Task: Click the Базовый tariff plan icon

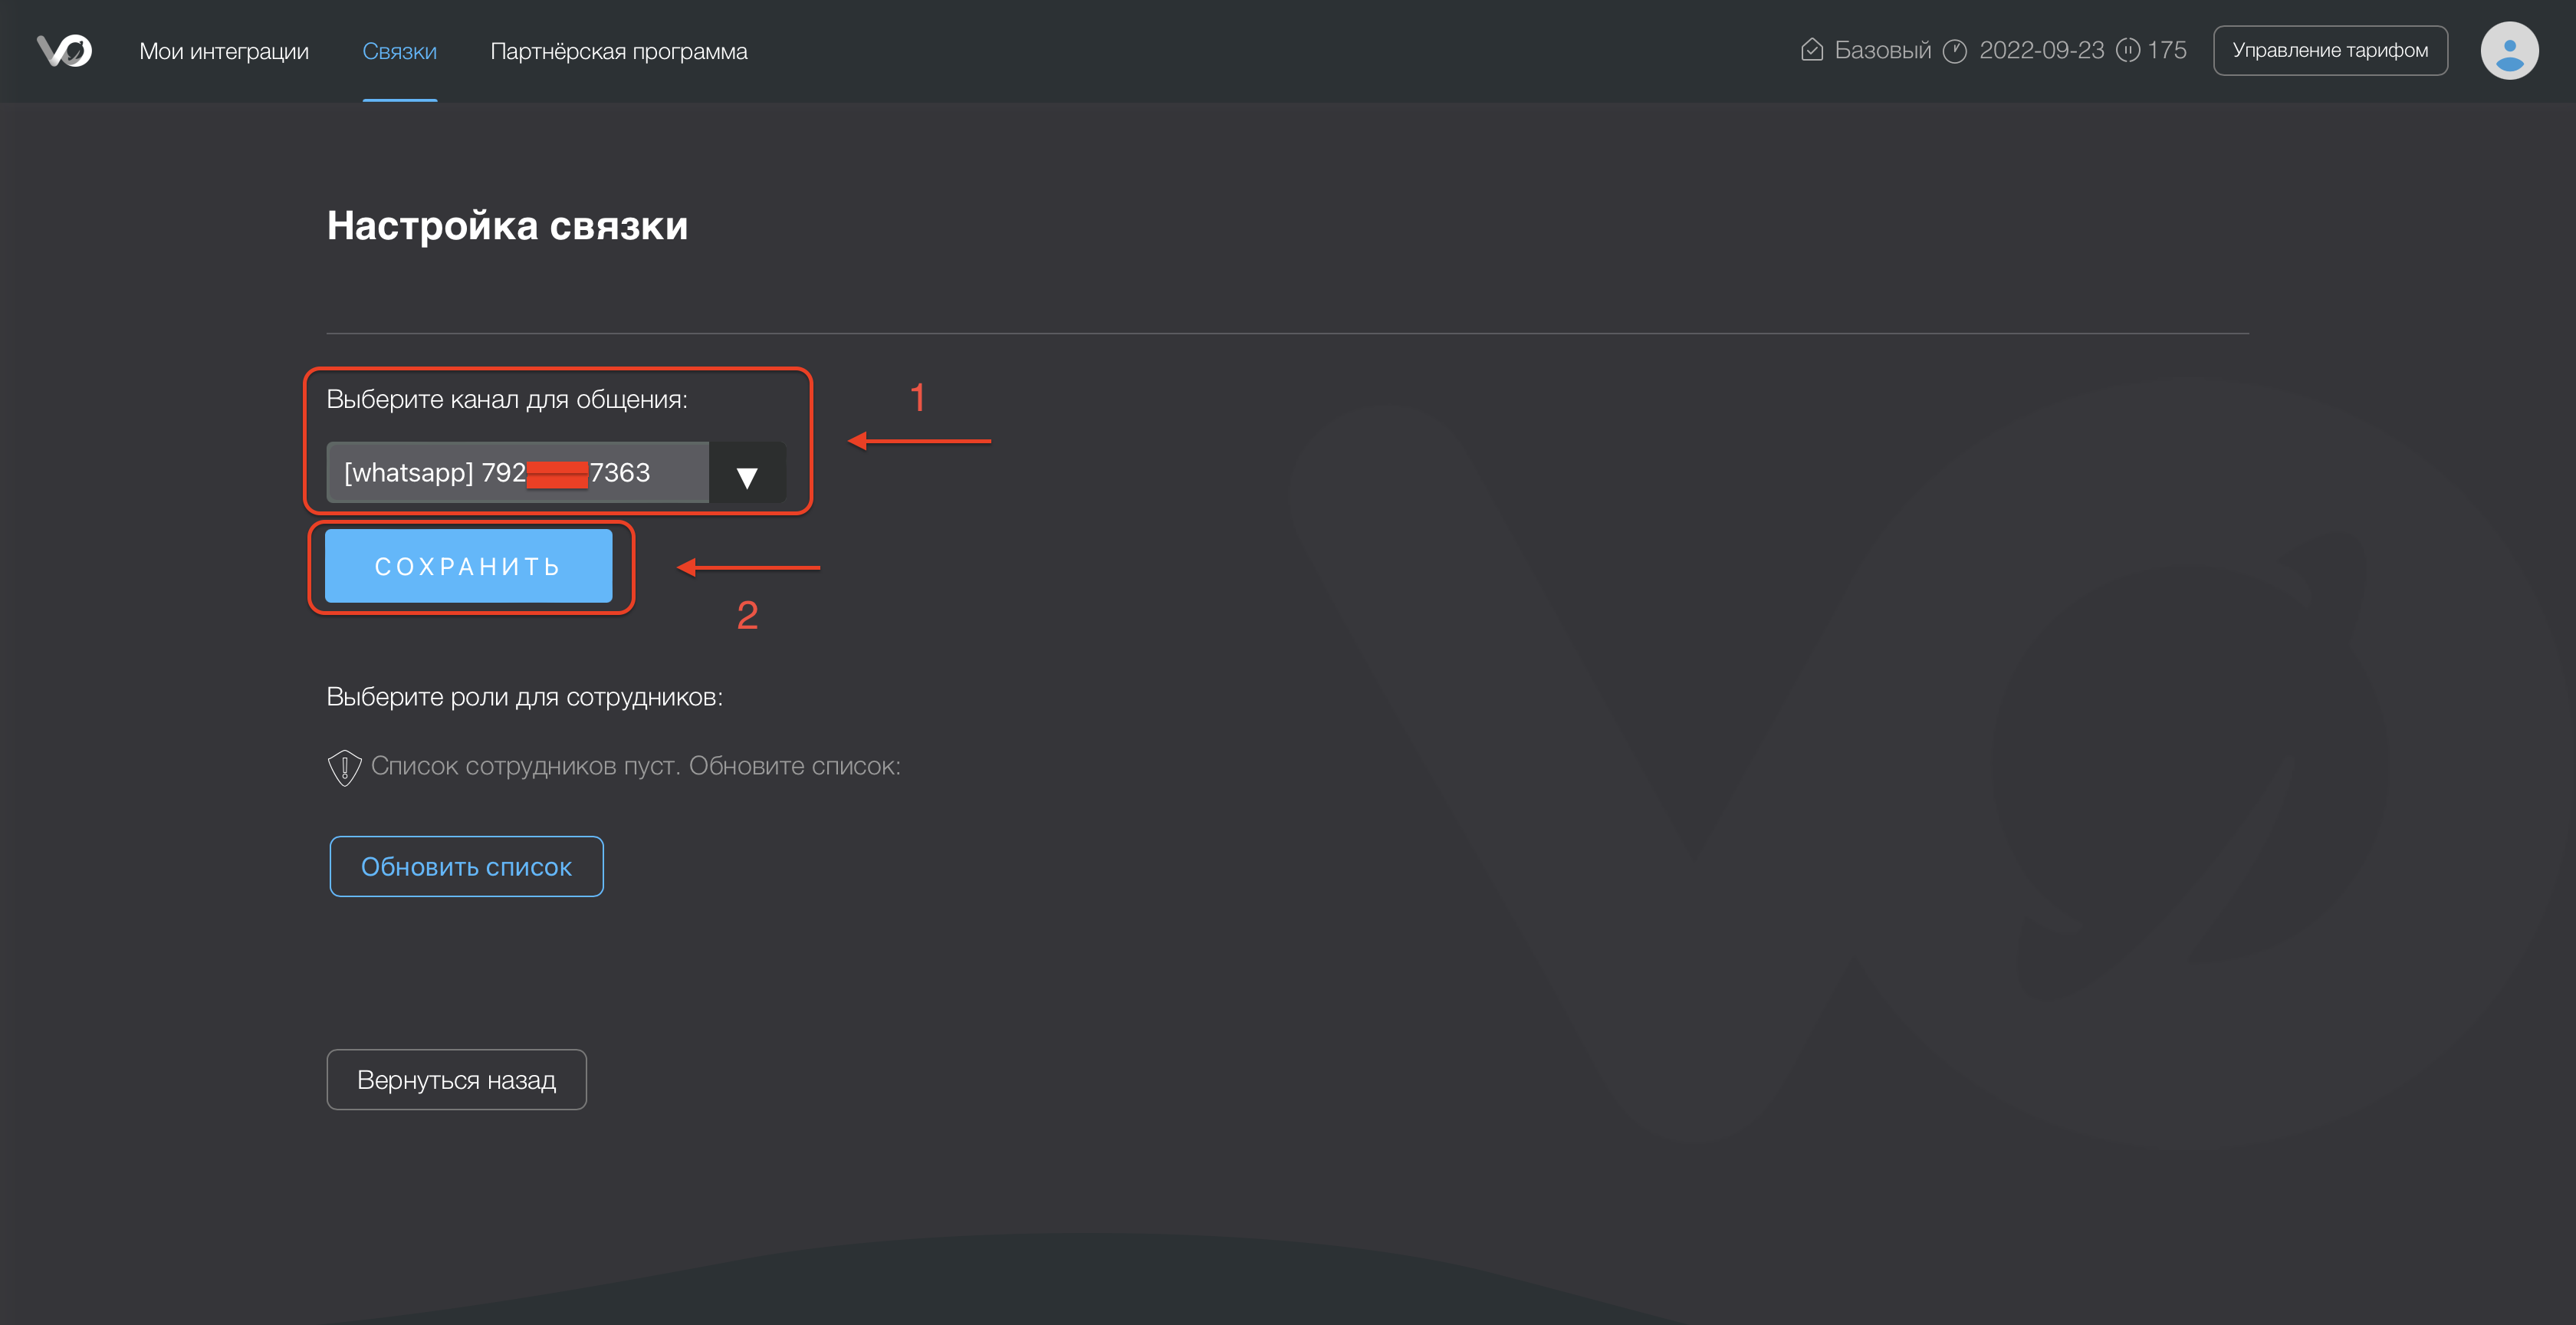Action: coord(1811,50)
